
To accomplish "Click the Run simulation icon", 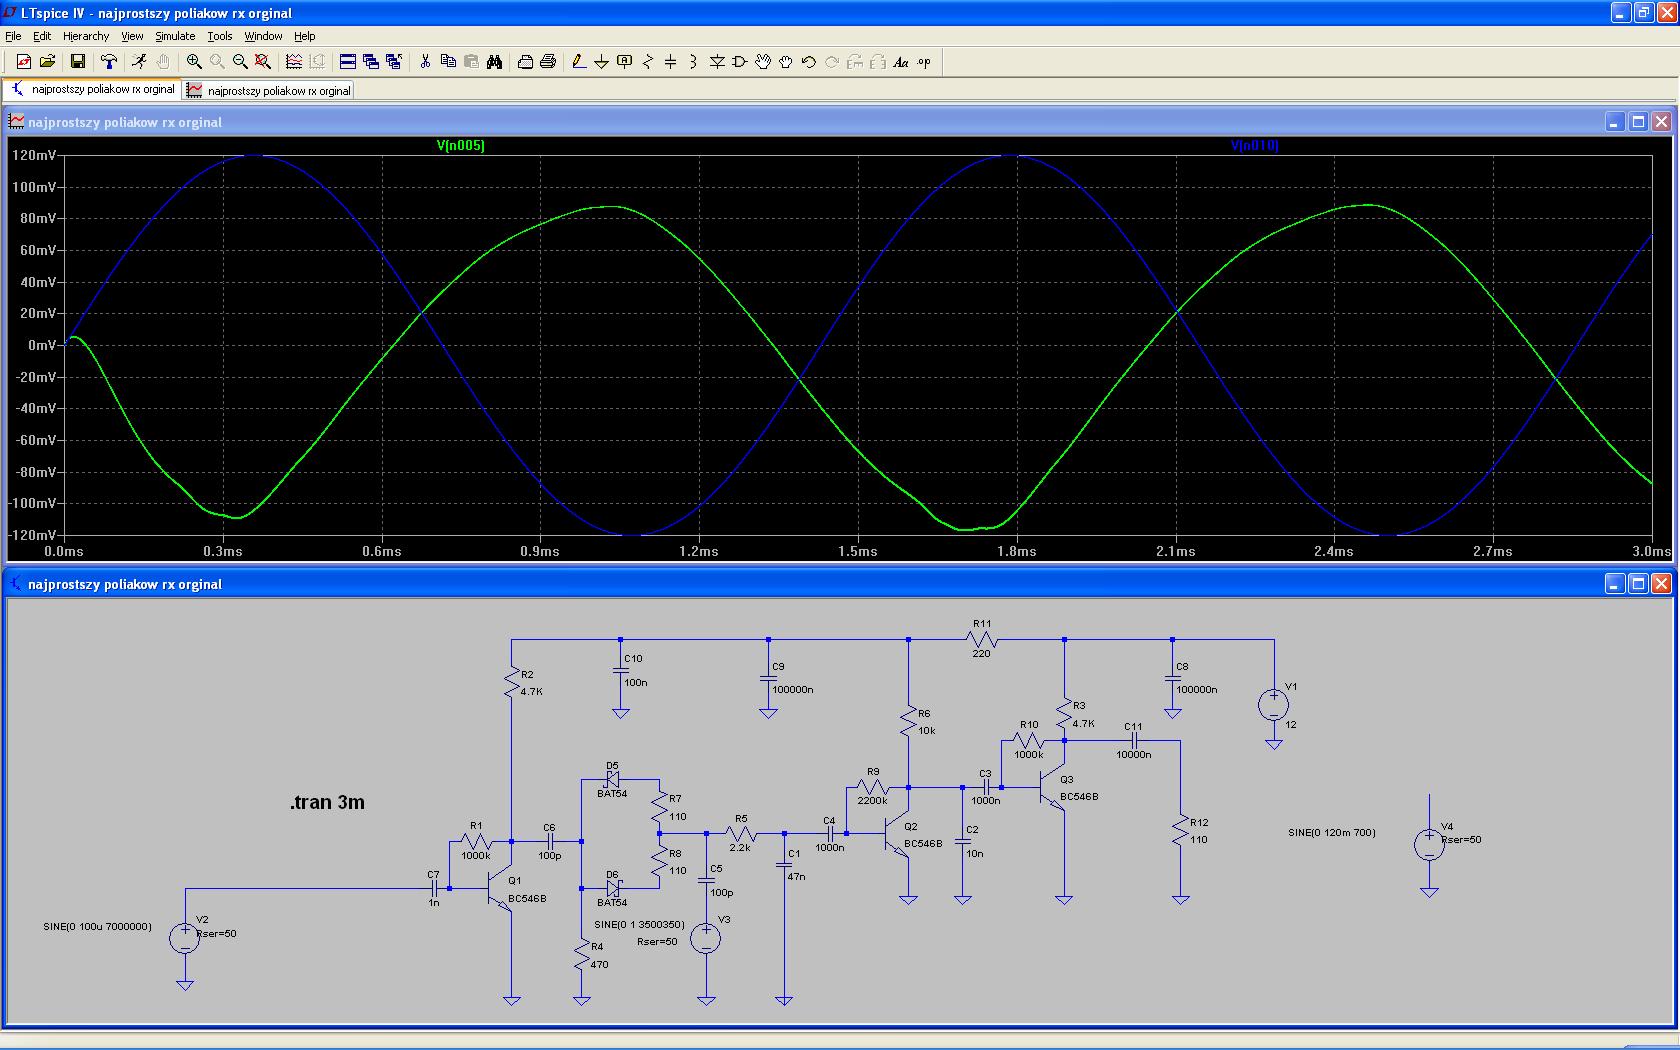I will click(x=139, y=62).
